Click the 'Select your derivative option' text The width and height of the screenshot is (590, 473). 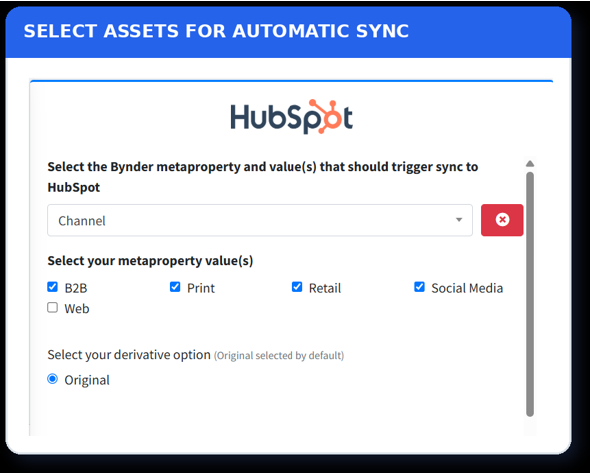[x=129, y=354]
